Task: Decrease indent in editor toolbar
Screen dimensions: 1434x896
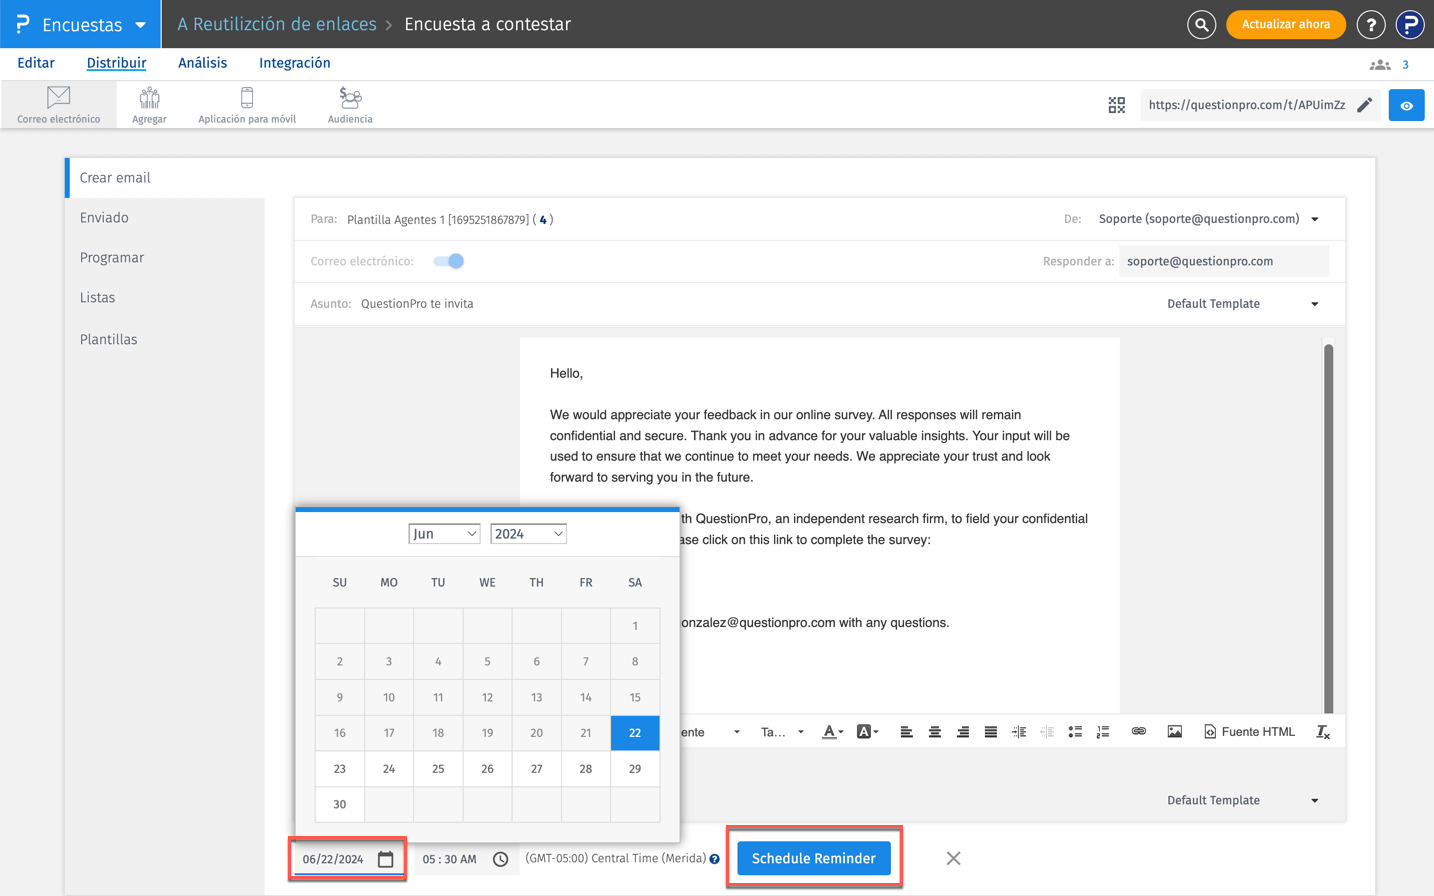Action: click(x=1047, y=732)
